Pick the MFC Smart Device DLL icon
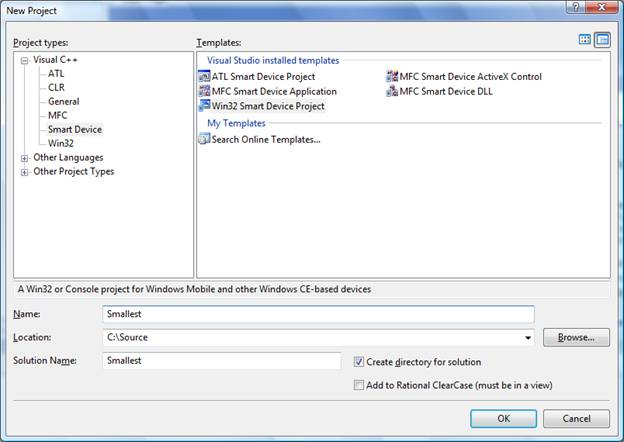 pos(392,91)
